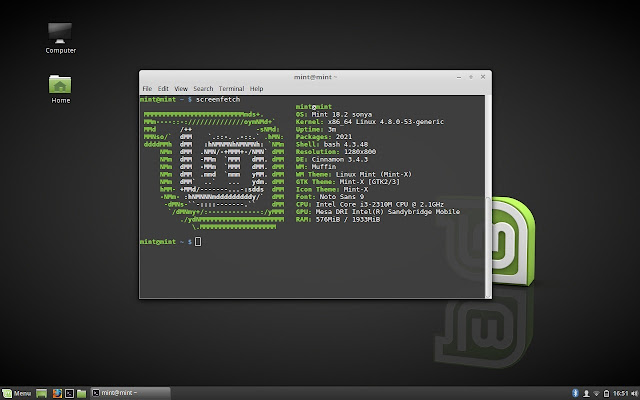Open the battery power tray icon
640x400 pixels.
[x=607, y=393]
